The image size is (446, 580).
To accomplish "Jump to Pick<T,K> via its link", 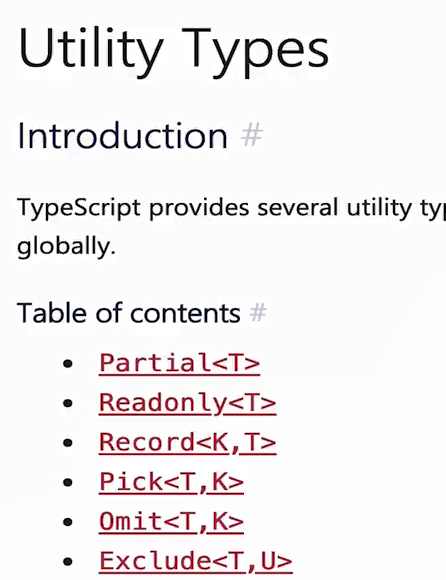I will [x=171, y=482].
